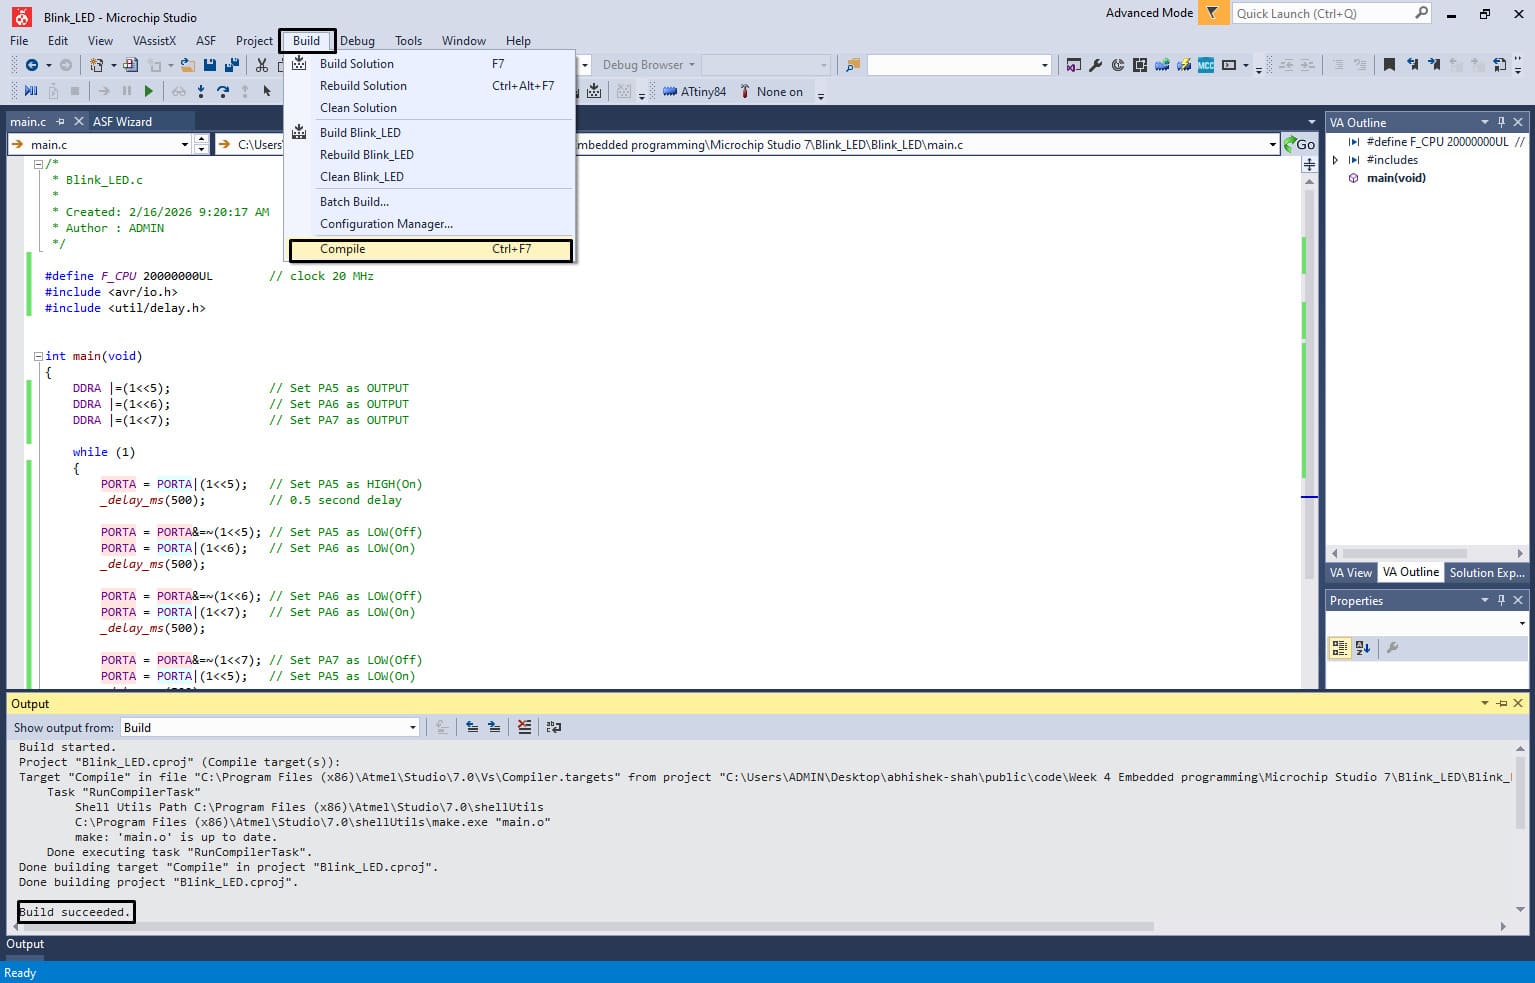Toggle auto-hide pin on Output panel

point(1501,704)
